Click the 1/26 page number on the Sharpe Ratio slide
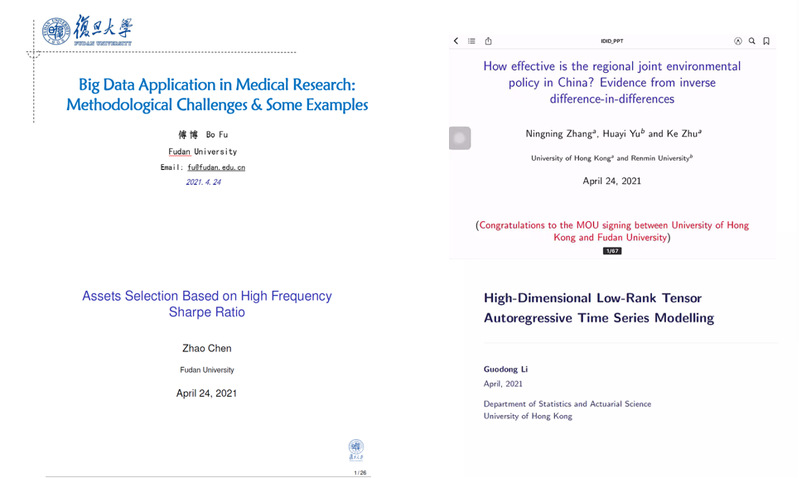Image resolution: width=799 pixels, height=478 pixels. (360, 471)
